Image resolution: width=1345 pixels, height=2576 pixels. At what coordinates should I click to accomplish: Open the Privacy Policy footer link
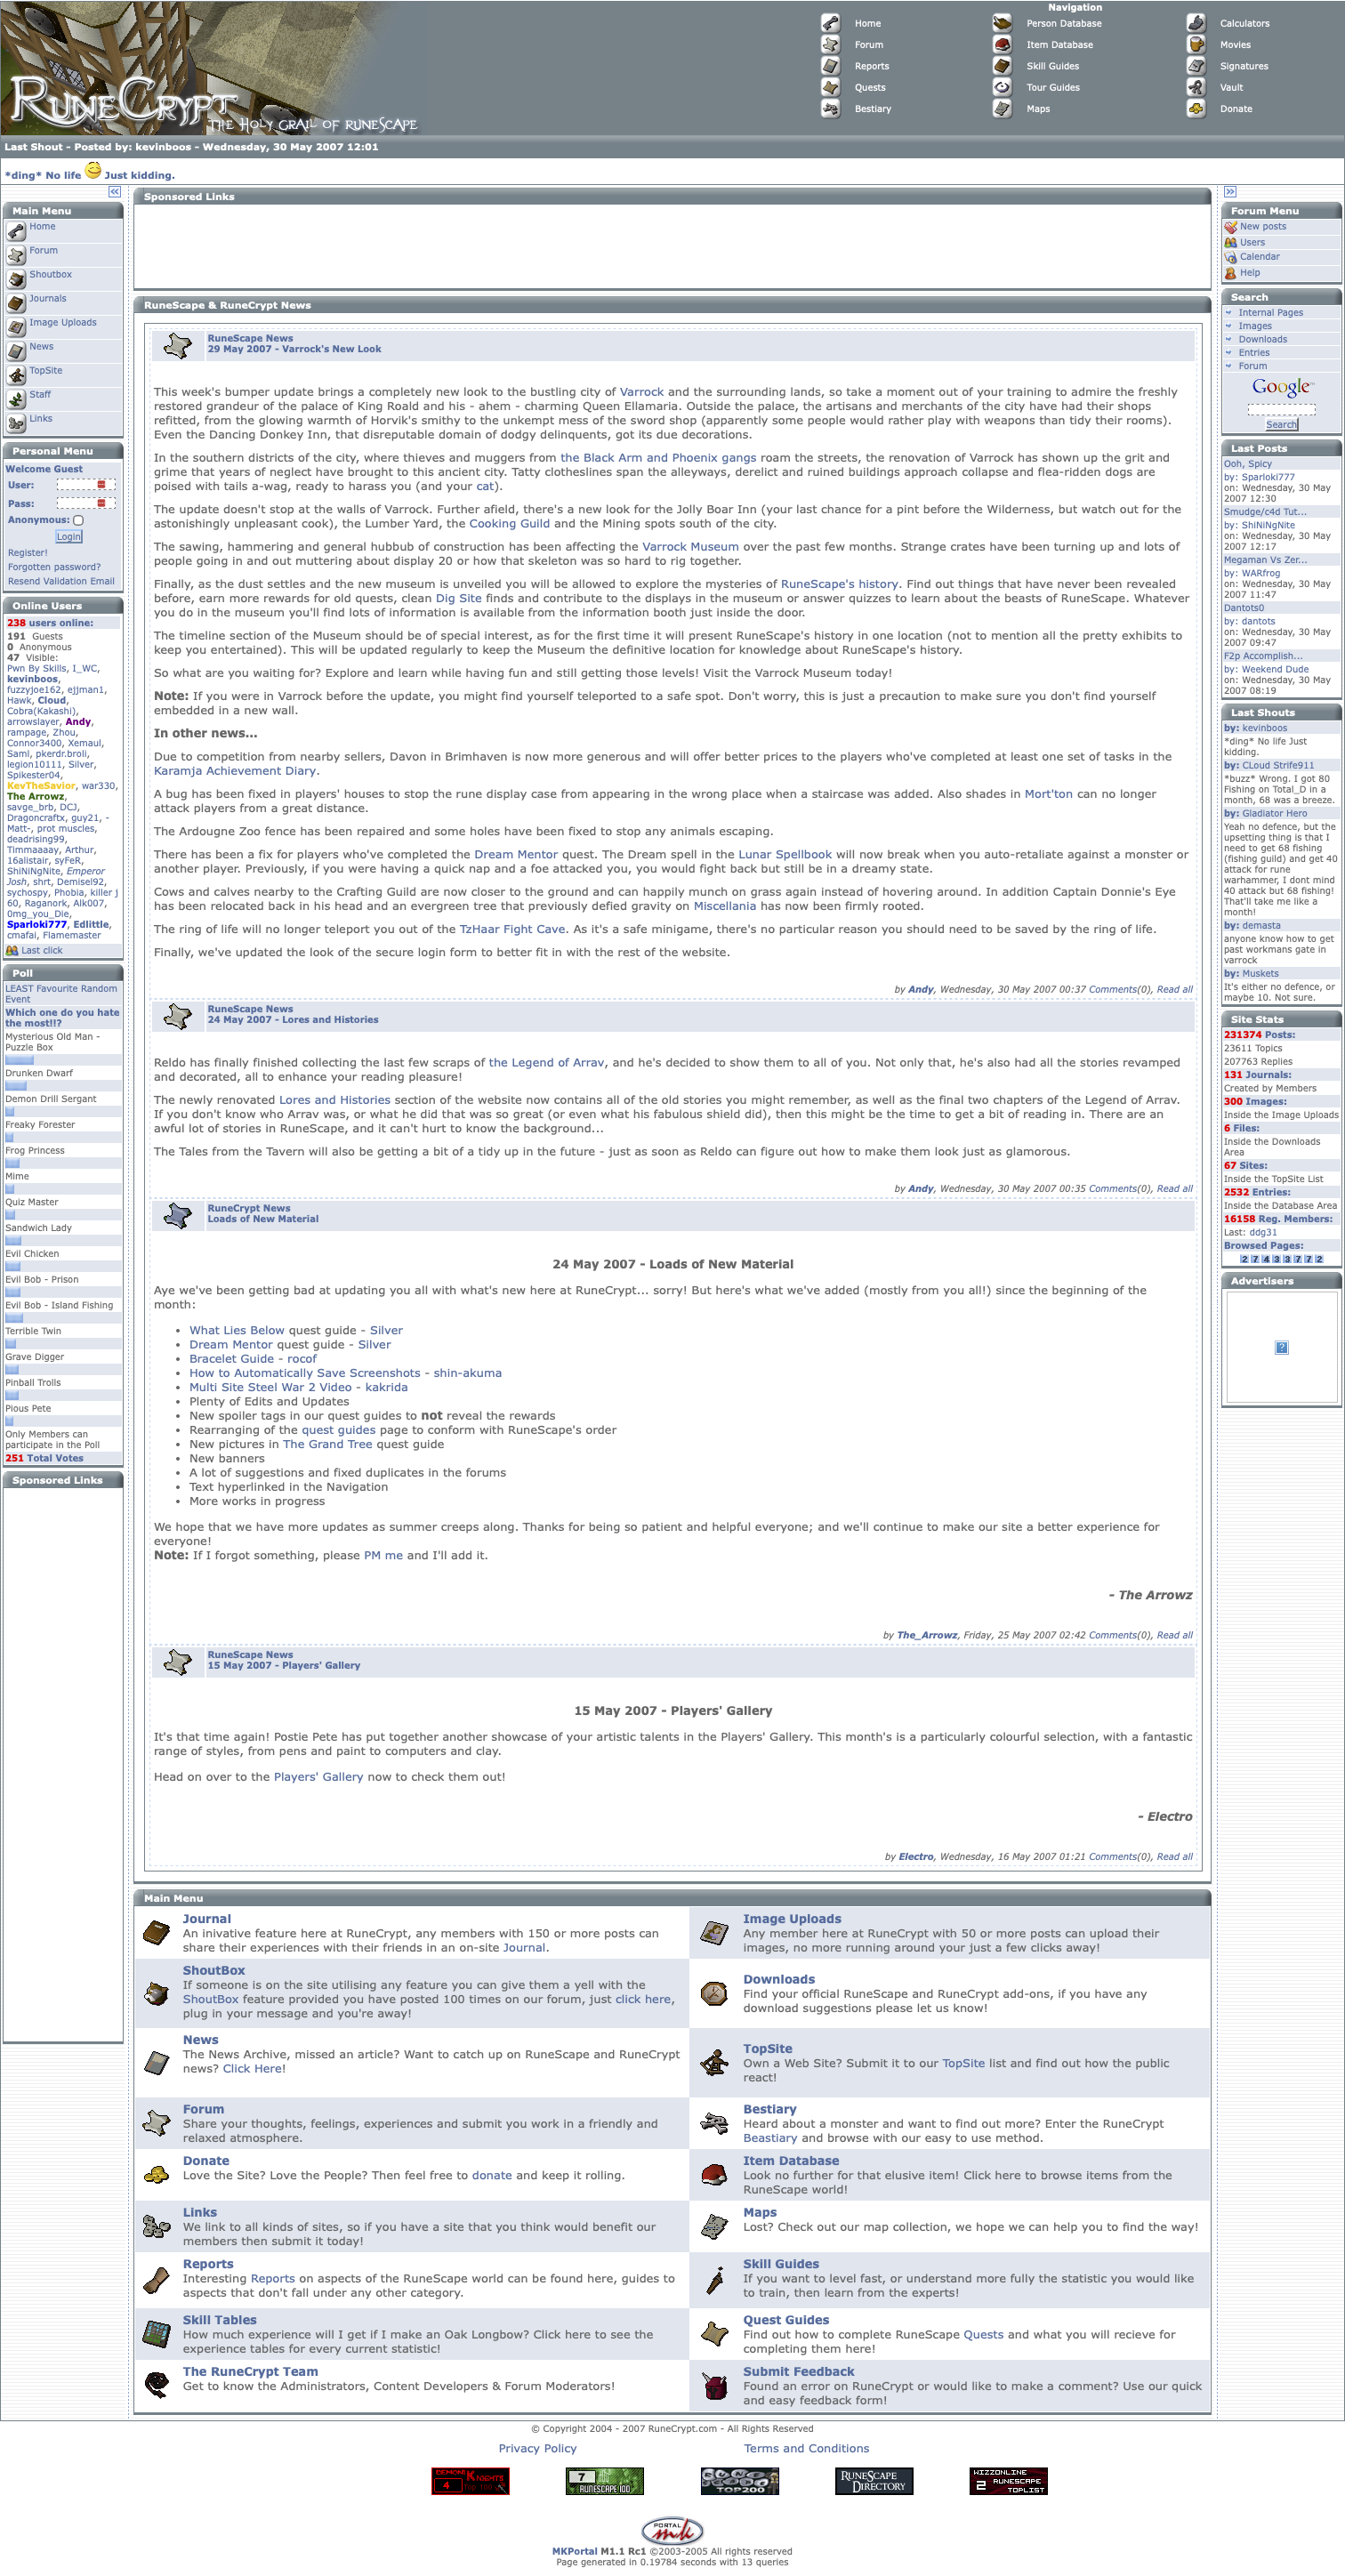538,2448
